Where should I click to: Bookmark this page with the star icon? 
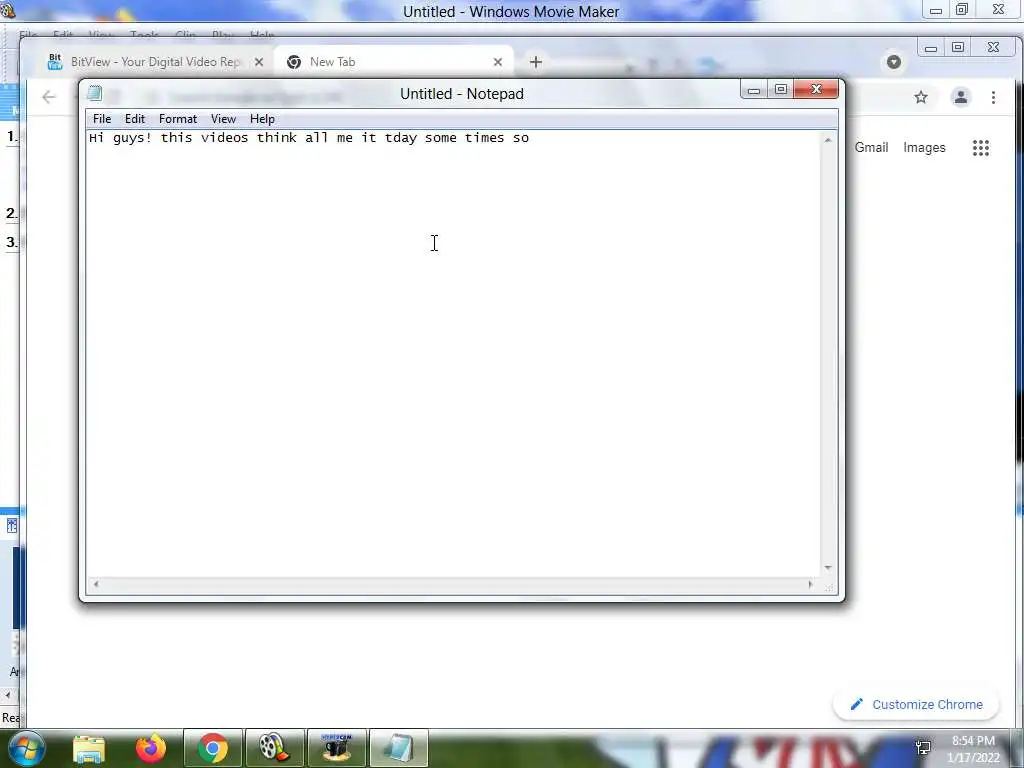pyautogui.click(x=921, y=97)
